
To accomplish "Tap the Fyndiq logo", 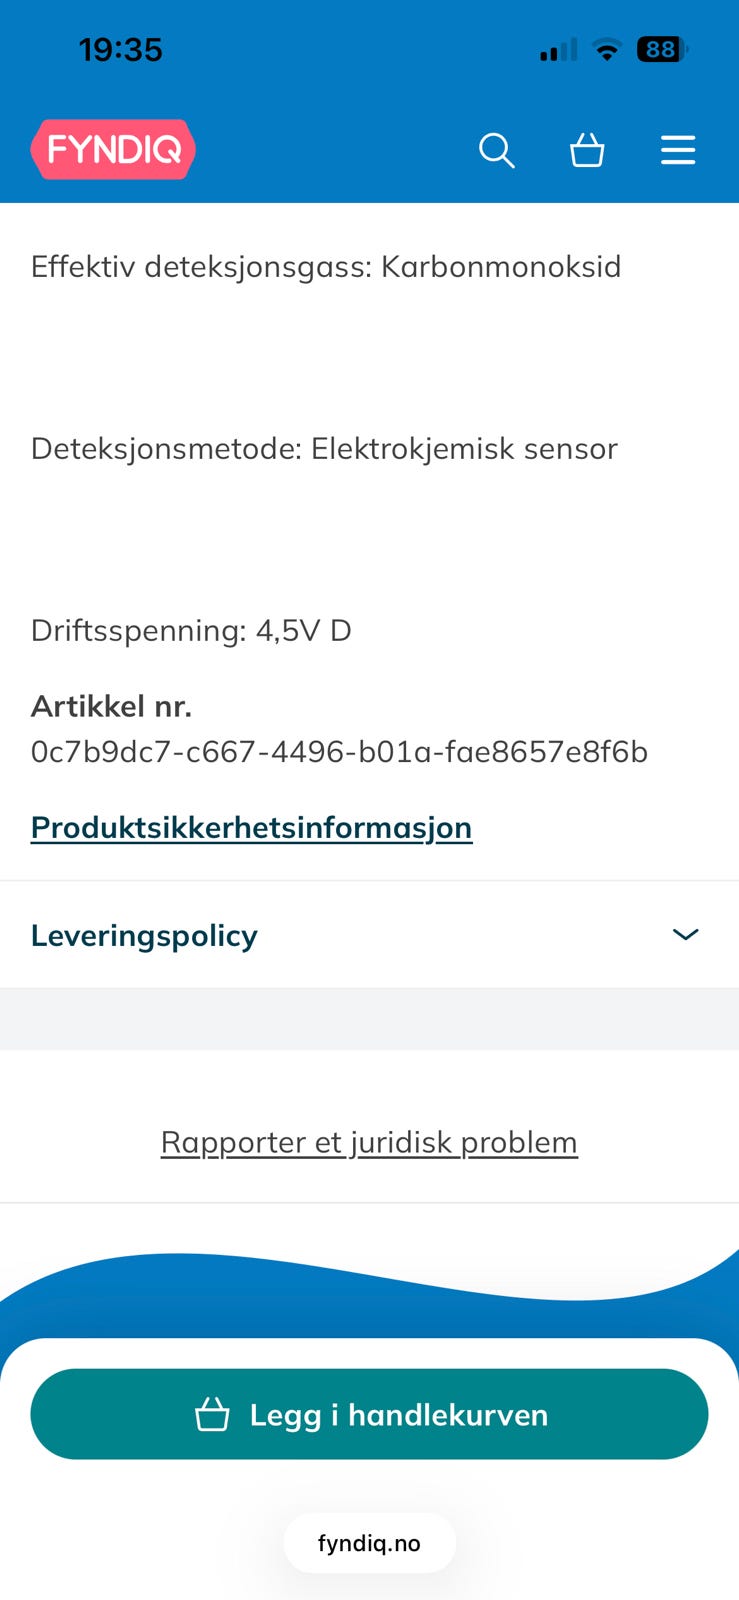I will 113,150.
